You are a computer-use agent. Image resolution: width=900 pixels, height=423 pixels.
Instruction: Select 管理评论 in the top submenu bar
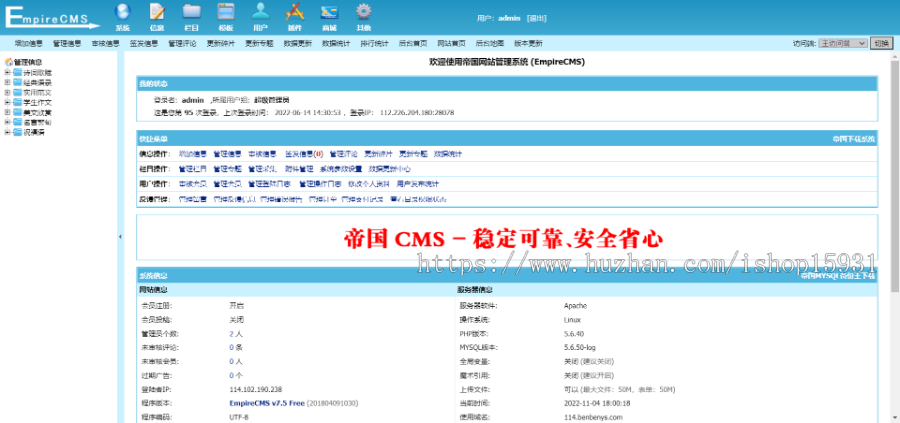(182, 43)
